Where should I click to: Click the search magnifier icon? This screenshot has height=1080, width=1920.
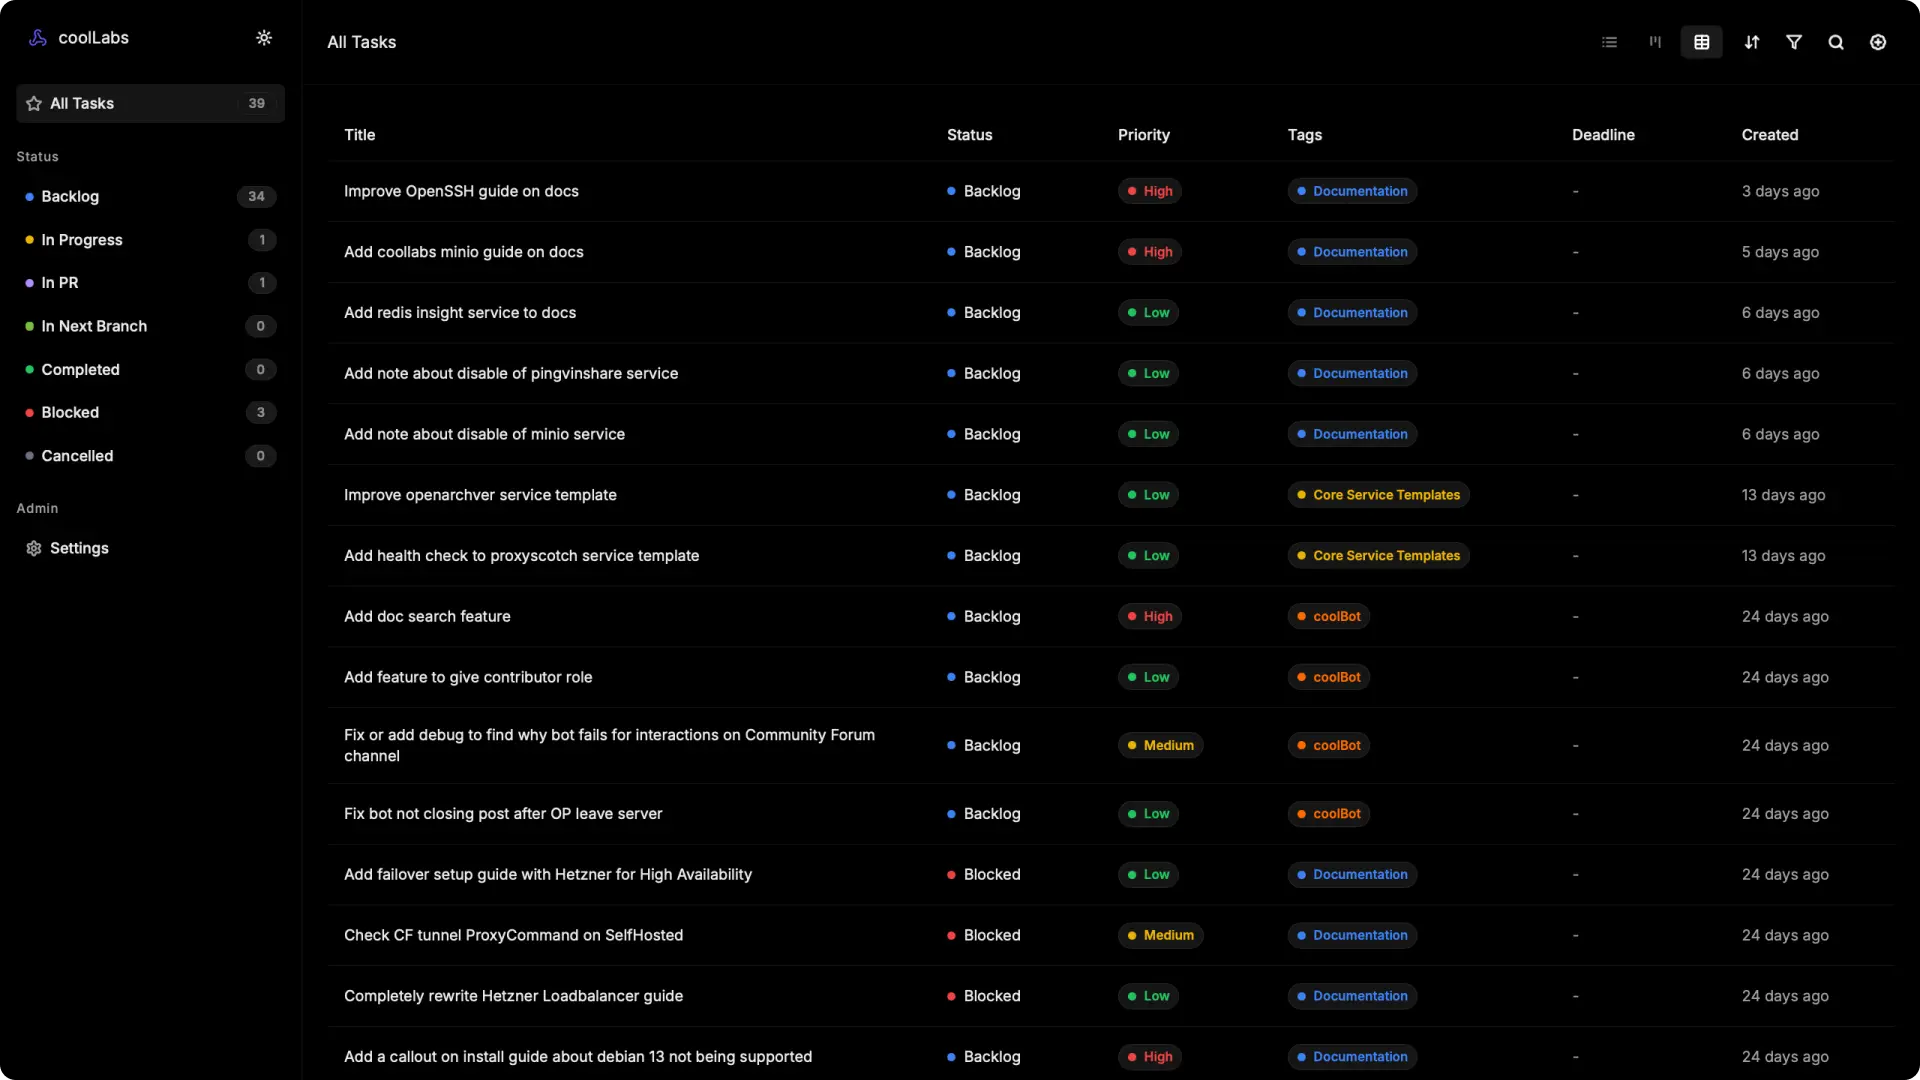click(x=1836, y=42)
